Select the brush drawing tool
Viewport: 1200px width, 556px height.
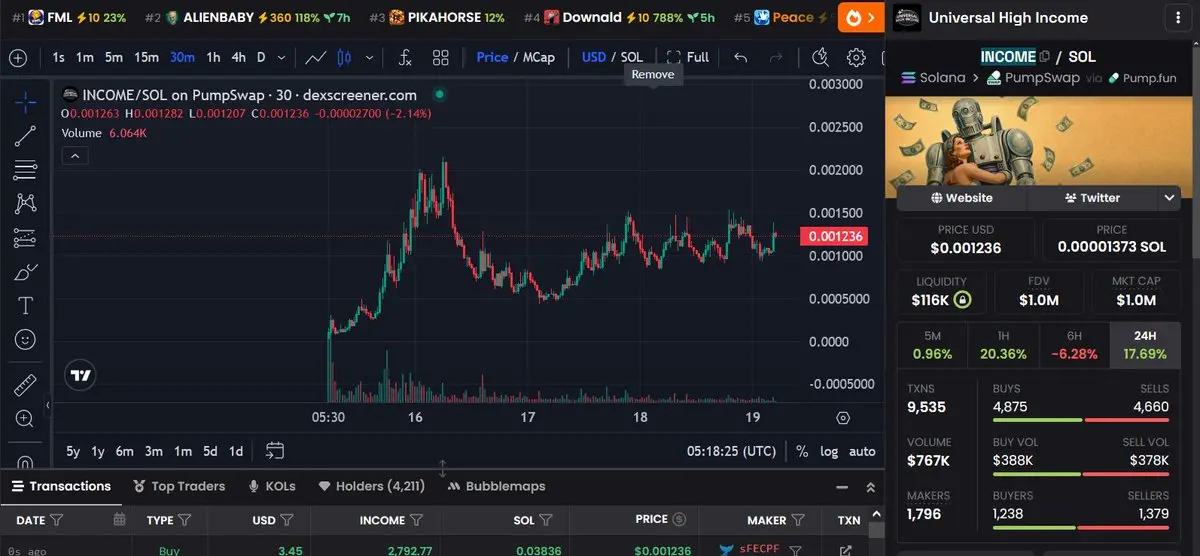pyautogui.click(x=26, y=272)
